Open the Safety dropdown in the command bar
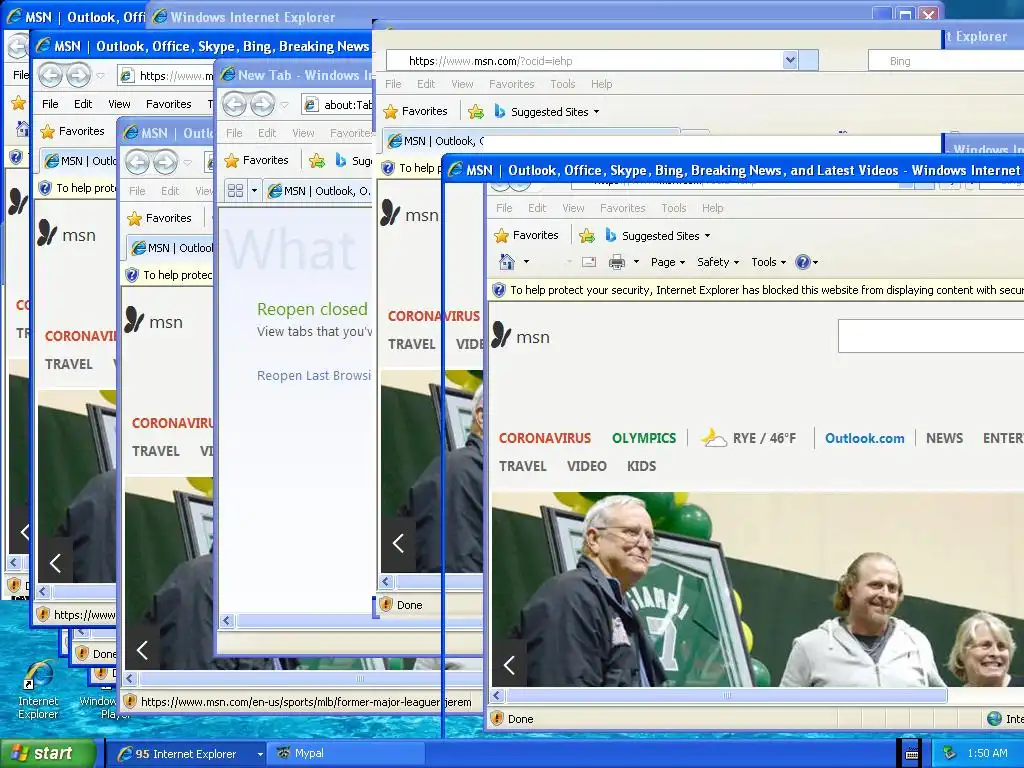 (718, 262)
